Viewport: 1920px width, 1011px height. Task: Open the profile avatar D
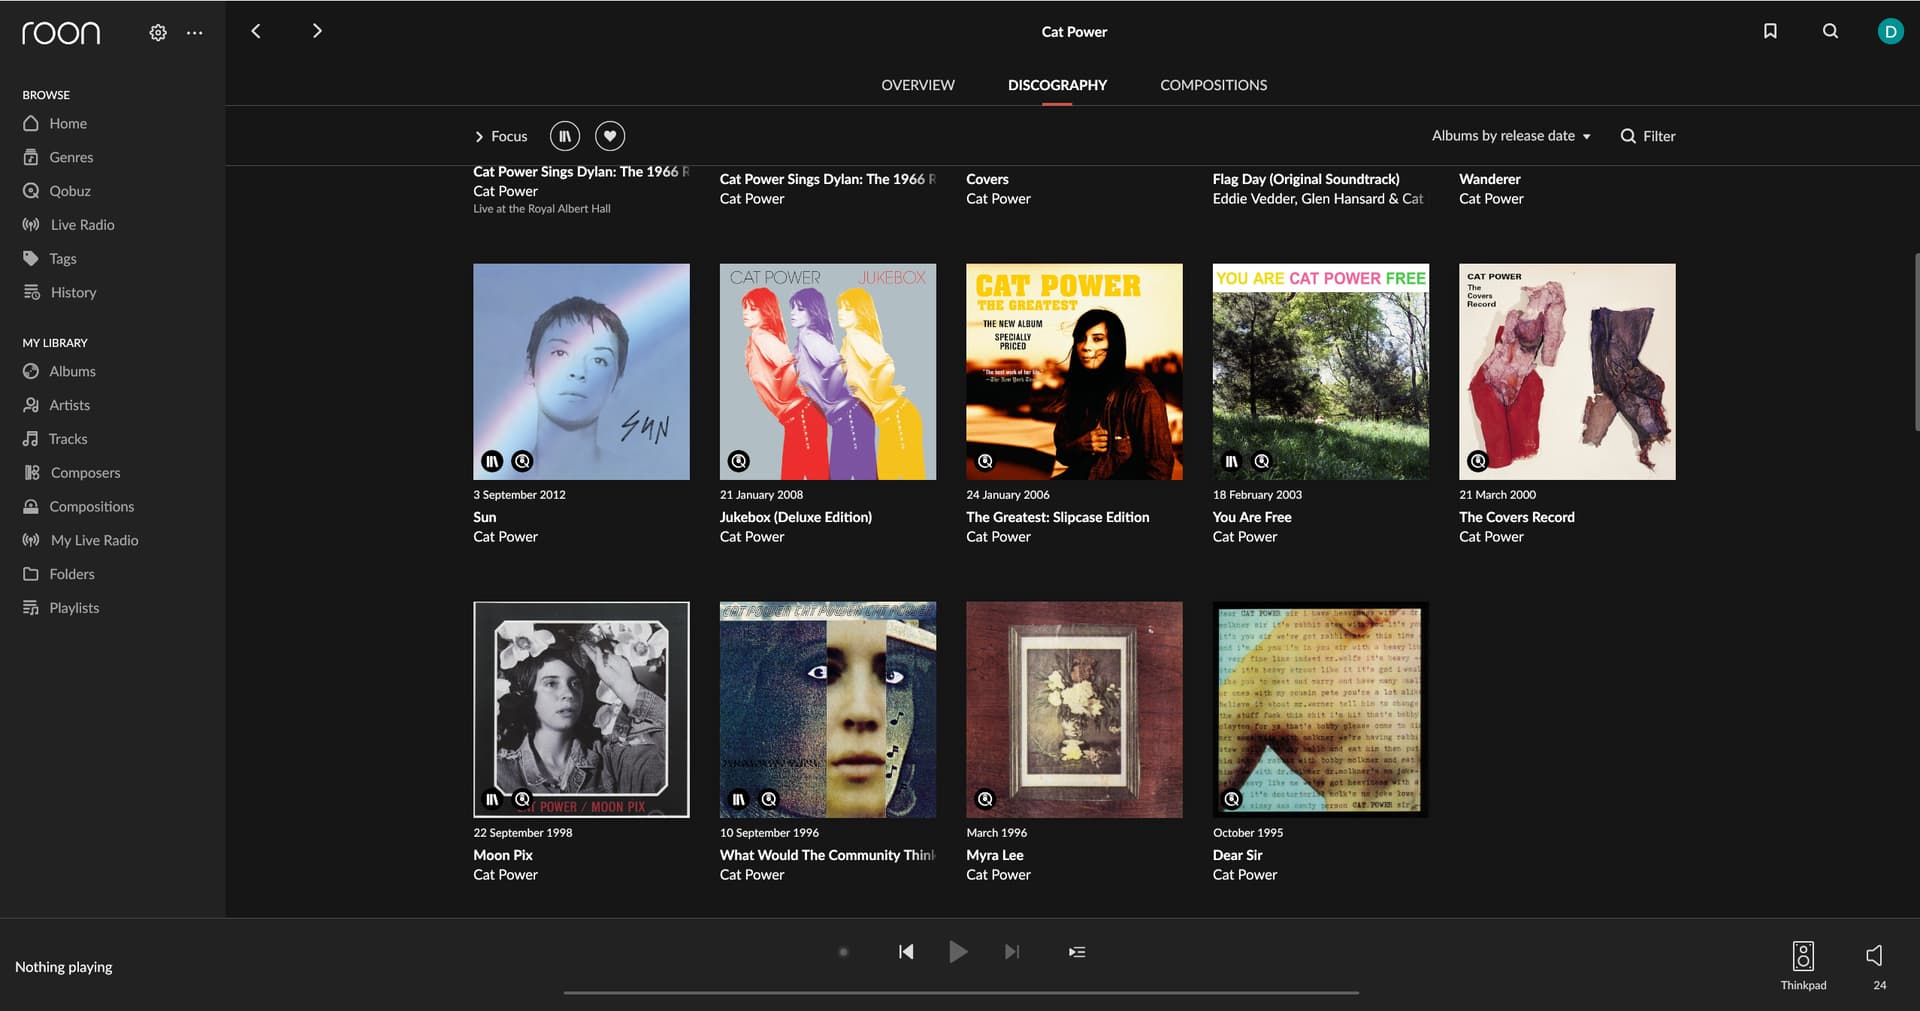[x=1890, y=31]
